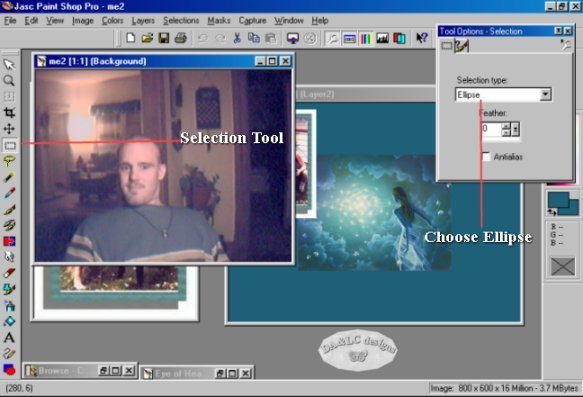Open the Colors menu
The width and height of the screenshot is (583, 397).
pyautogui.click(x=113, y=20)
